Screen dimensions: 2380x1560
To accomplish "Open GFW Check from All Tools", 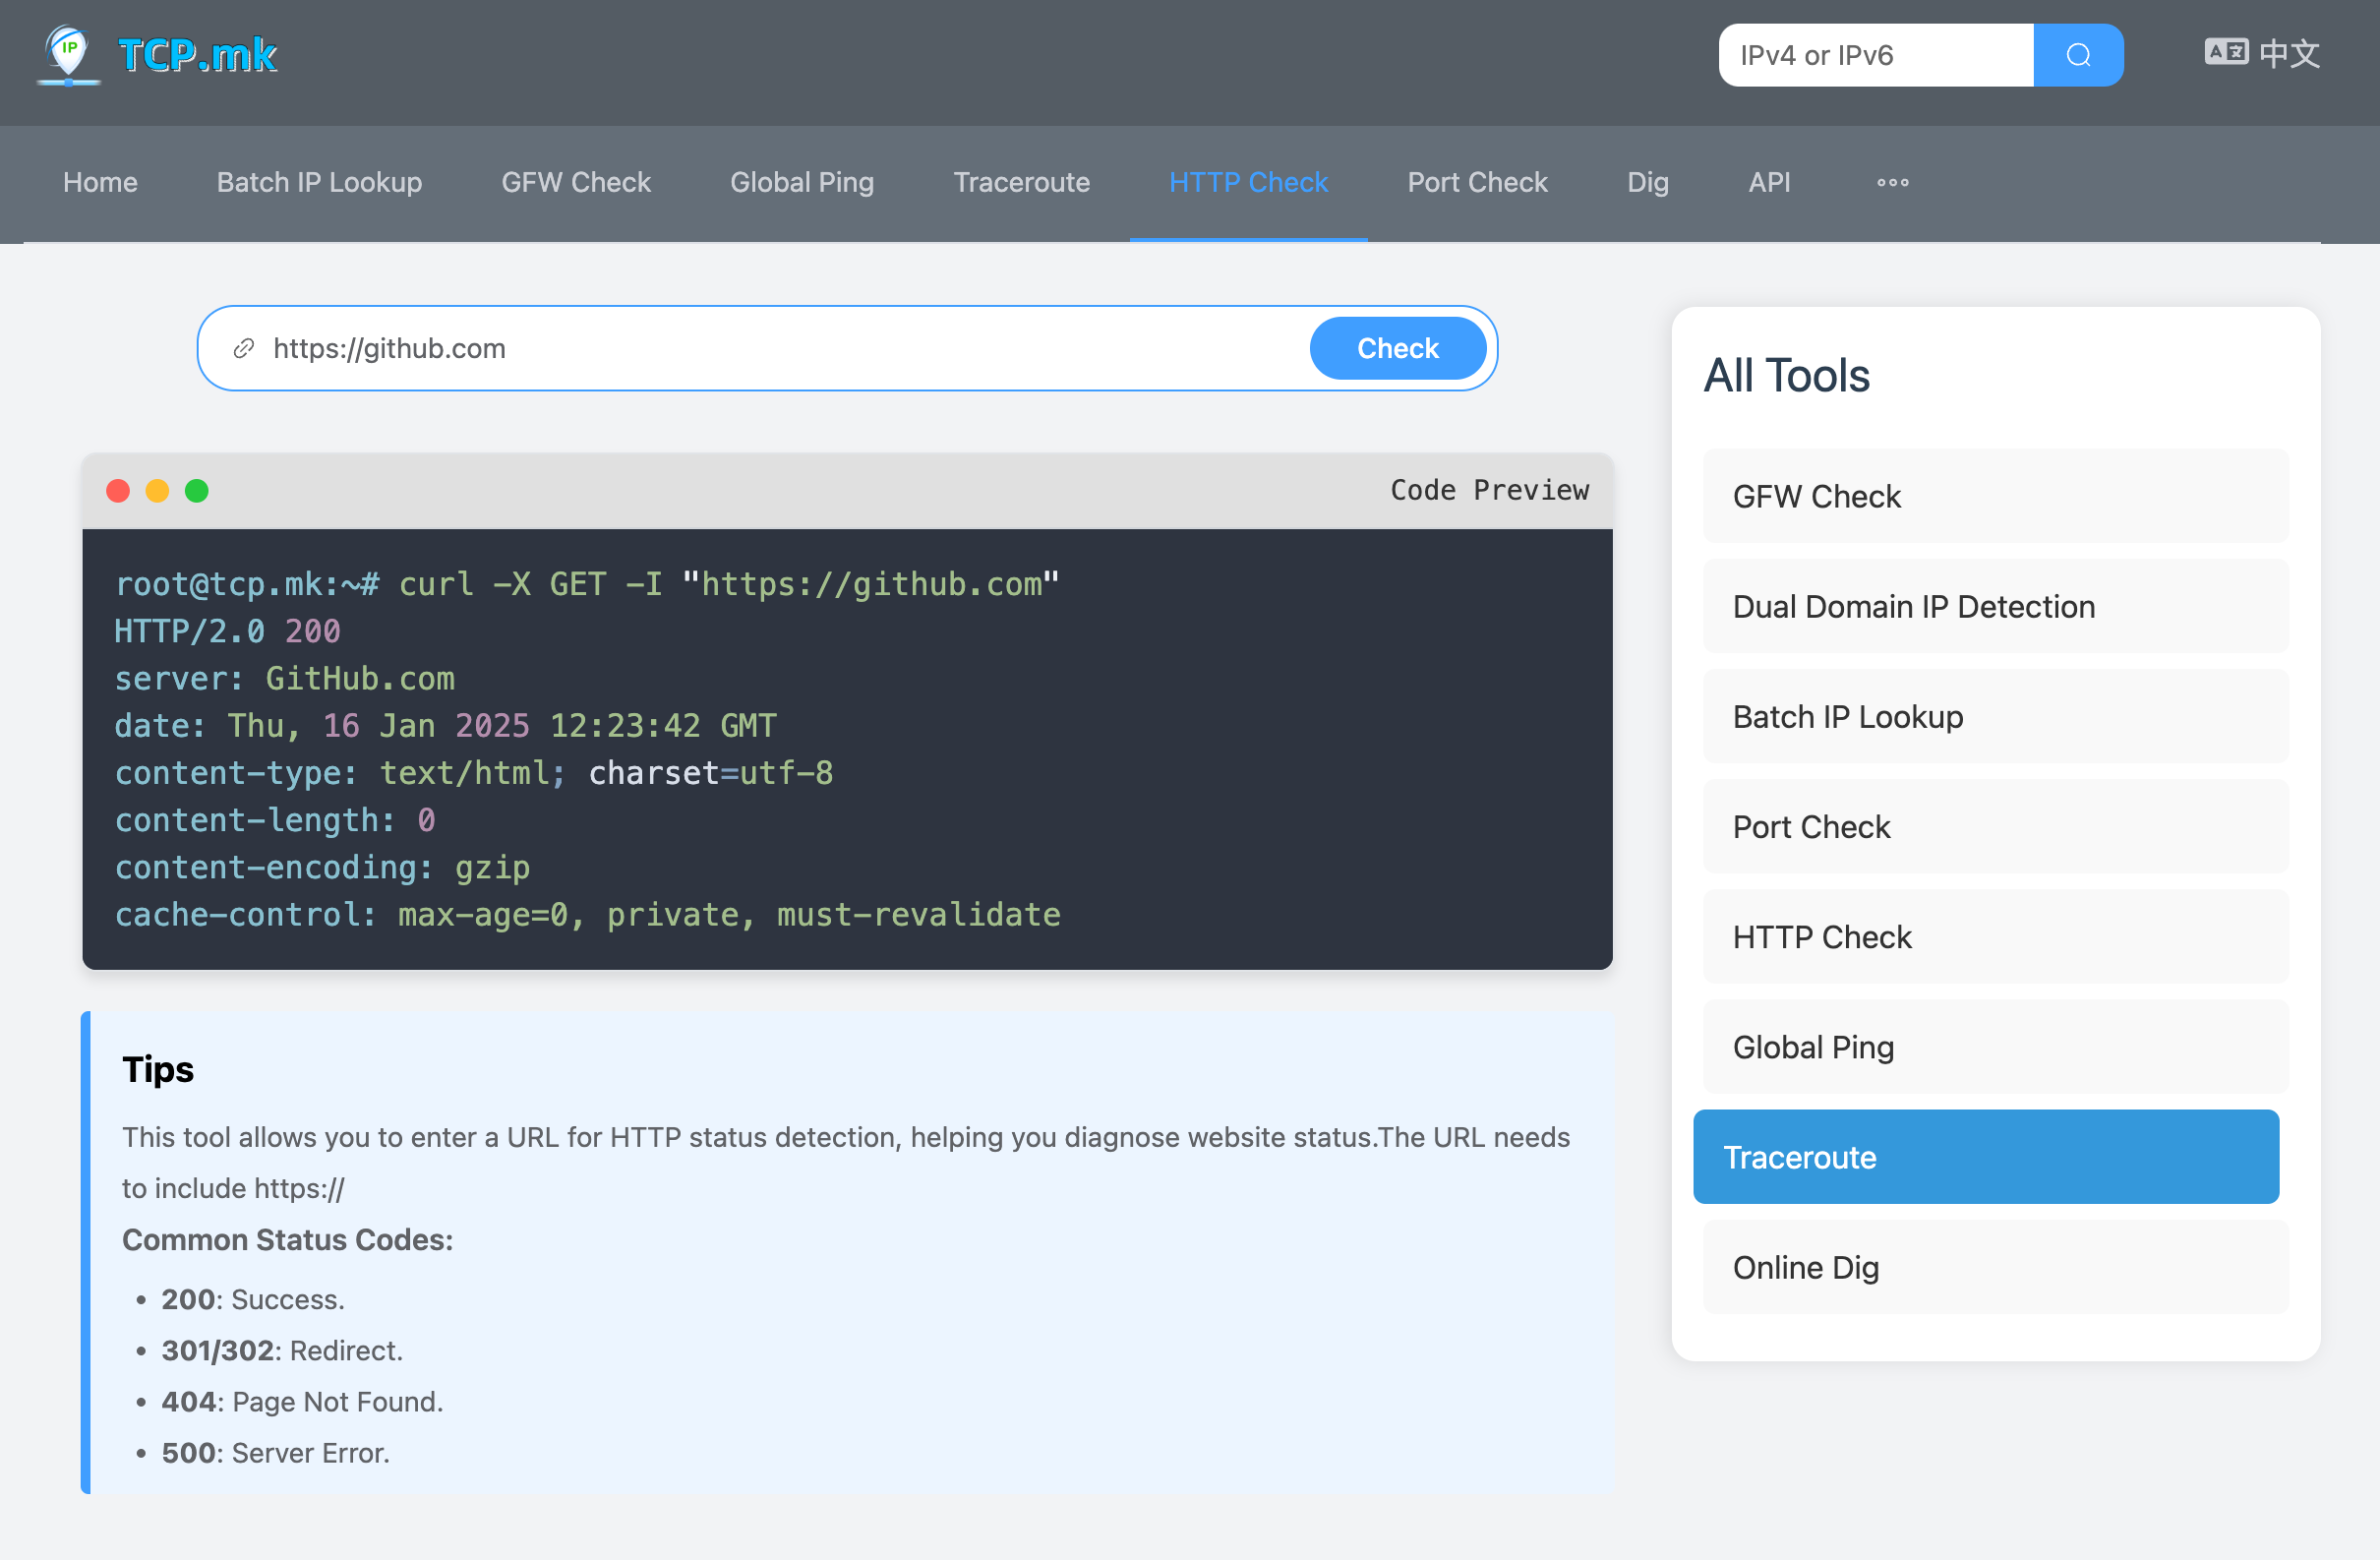I will (1995, 496).
